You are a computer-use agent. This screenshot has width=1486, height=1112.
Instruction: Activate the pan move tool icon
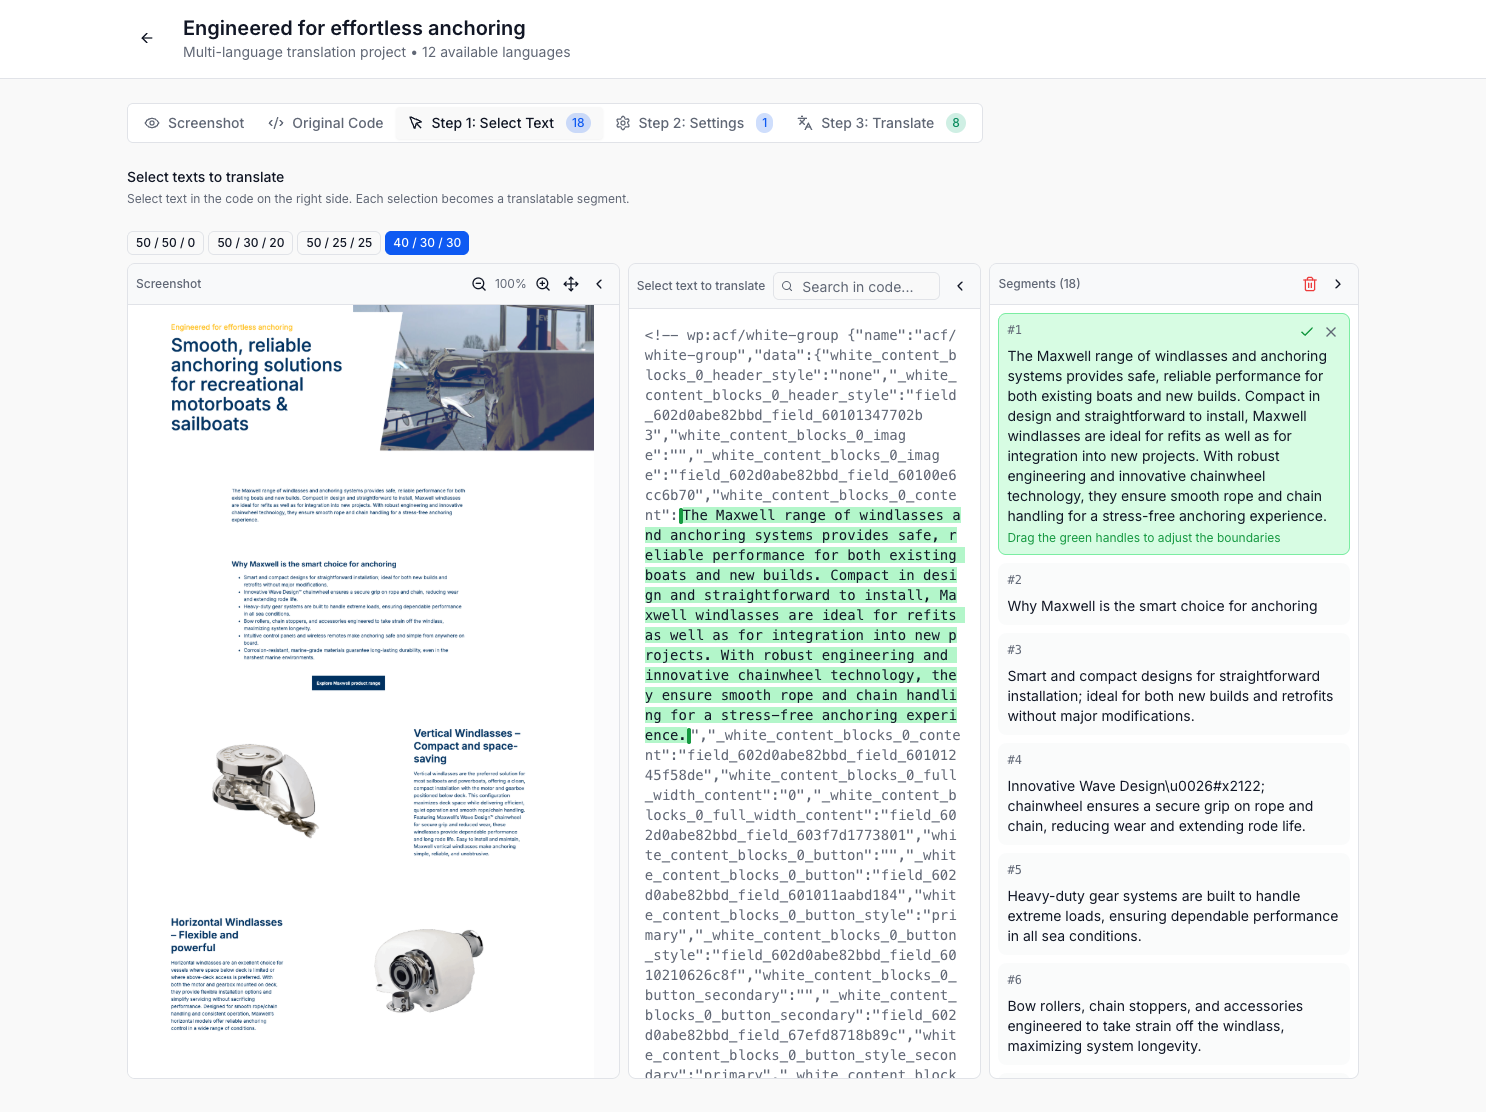(571, 284)
